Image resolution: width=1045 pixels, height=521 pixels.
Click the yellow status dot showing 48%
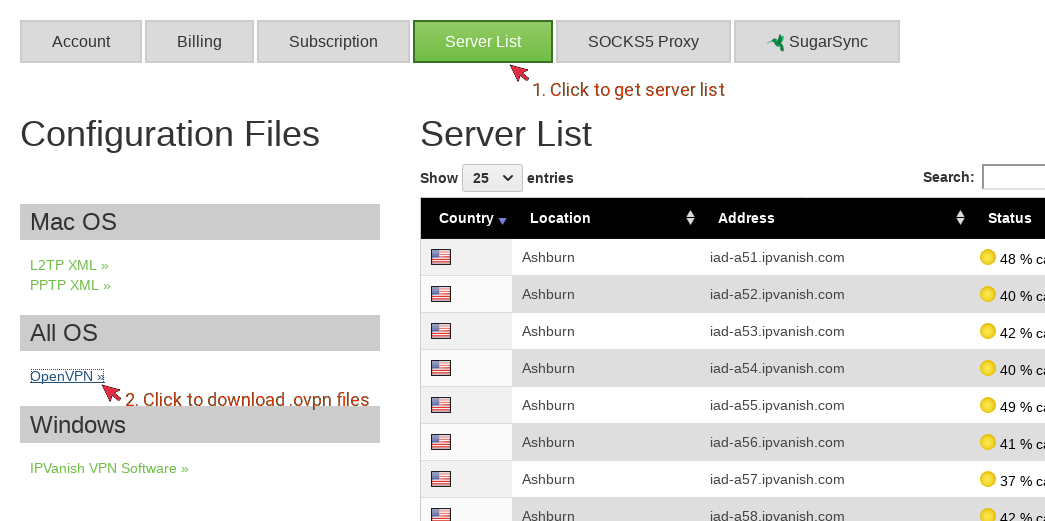tap(988, 257)
